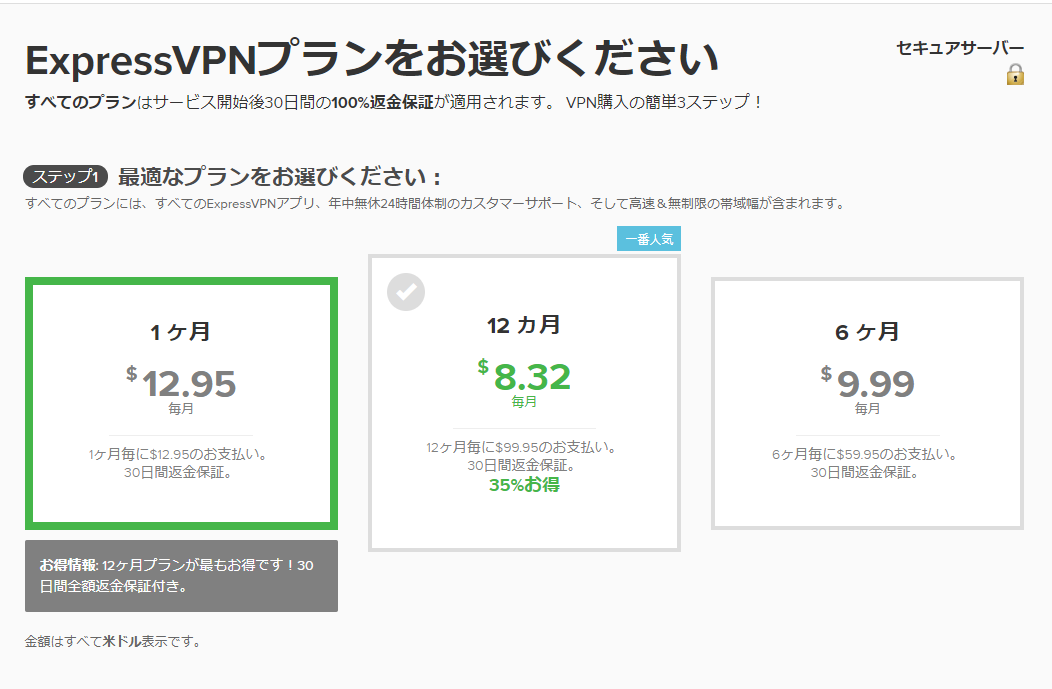Screen dimensions: 1052x689
Task: Click the secure server padlock icon
Action: tap(1015, 74)
